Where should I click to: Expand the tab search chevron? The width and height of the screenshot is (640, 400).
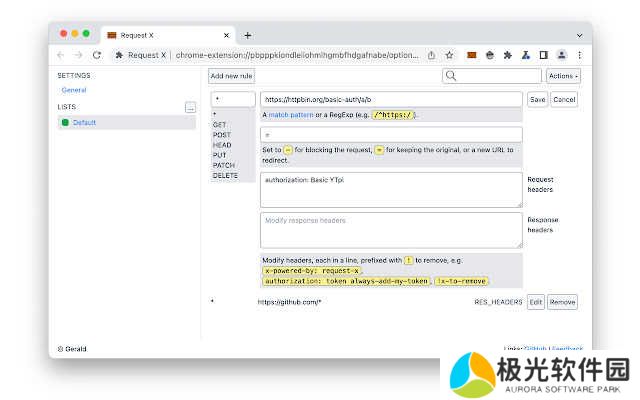pyautogui.click(x=578, y=35)
